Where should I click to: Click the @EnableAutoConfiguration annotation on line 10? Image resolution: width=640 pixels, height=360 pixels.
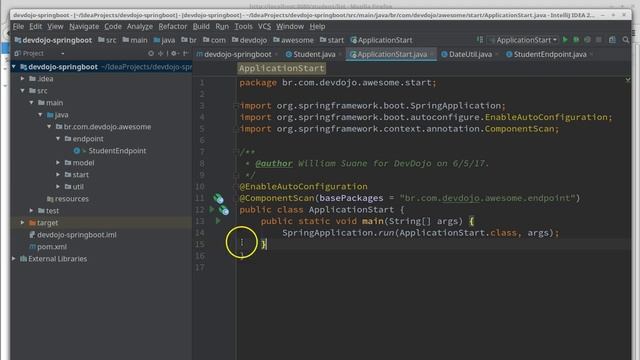point(303,187)
